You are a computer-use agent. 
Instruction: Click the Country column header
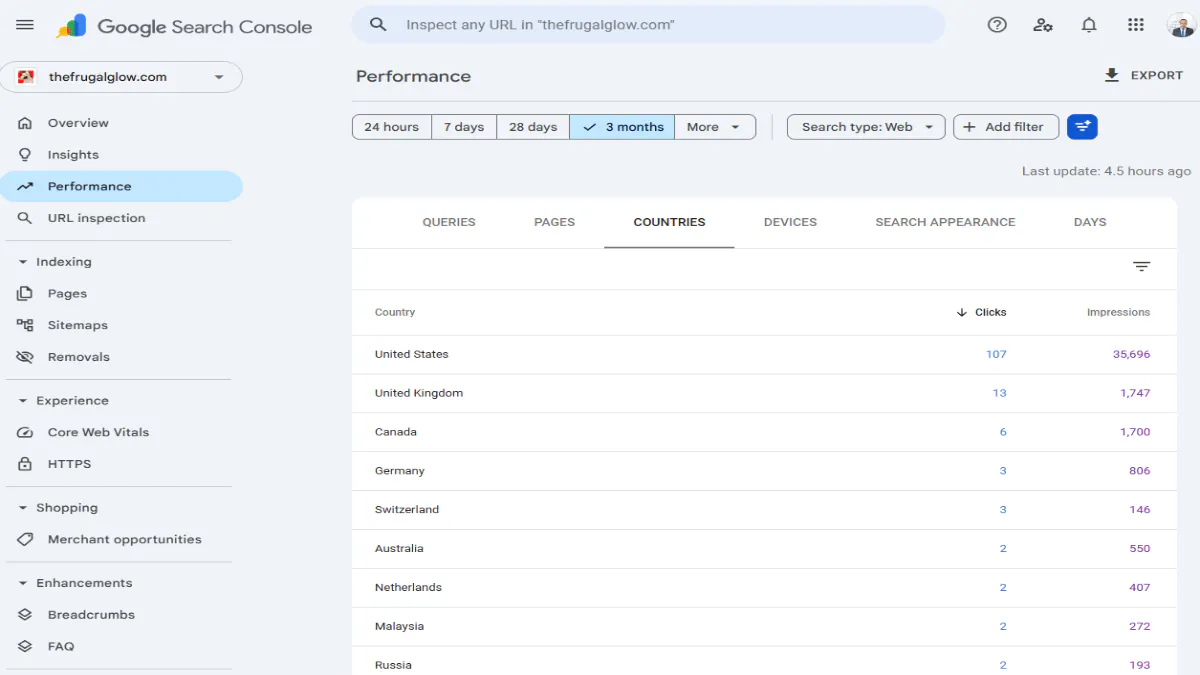(395, 312)
